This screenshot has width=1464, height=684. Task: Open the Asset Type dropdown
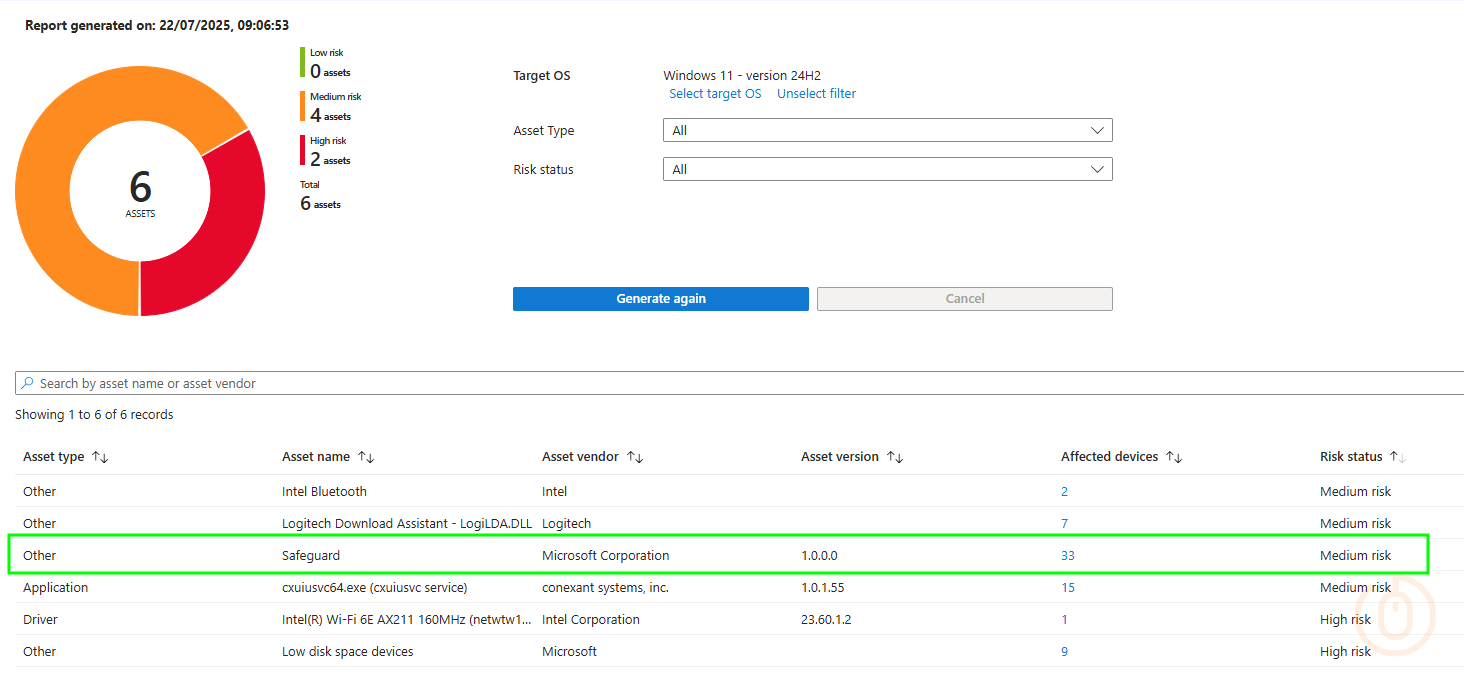887,131
